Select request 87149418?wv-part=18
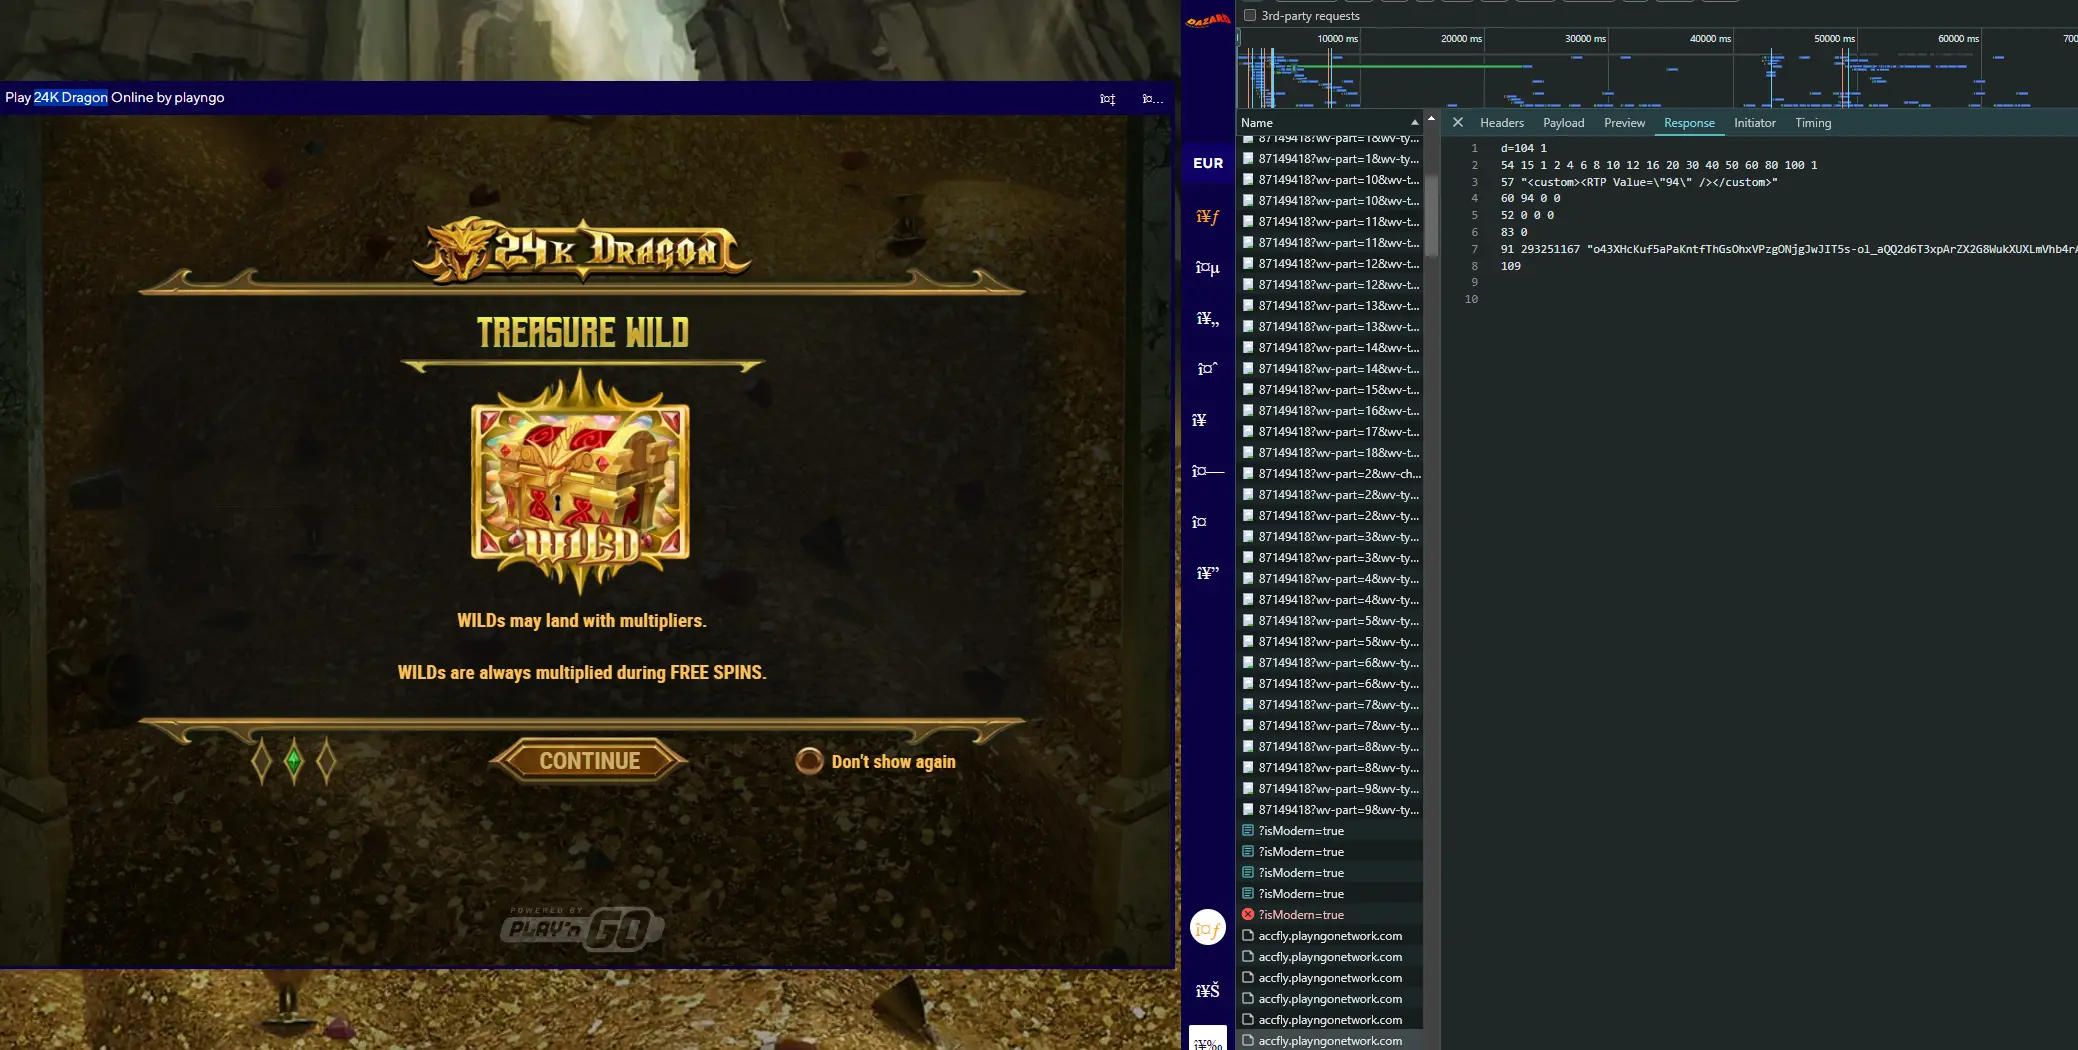2078x1050 pixels. [x=1330, y=453]
